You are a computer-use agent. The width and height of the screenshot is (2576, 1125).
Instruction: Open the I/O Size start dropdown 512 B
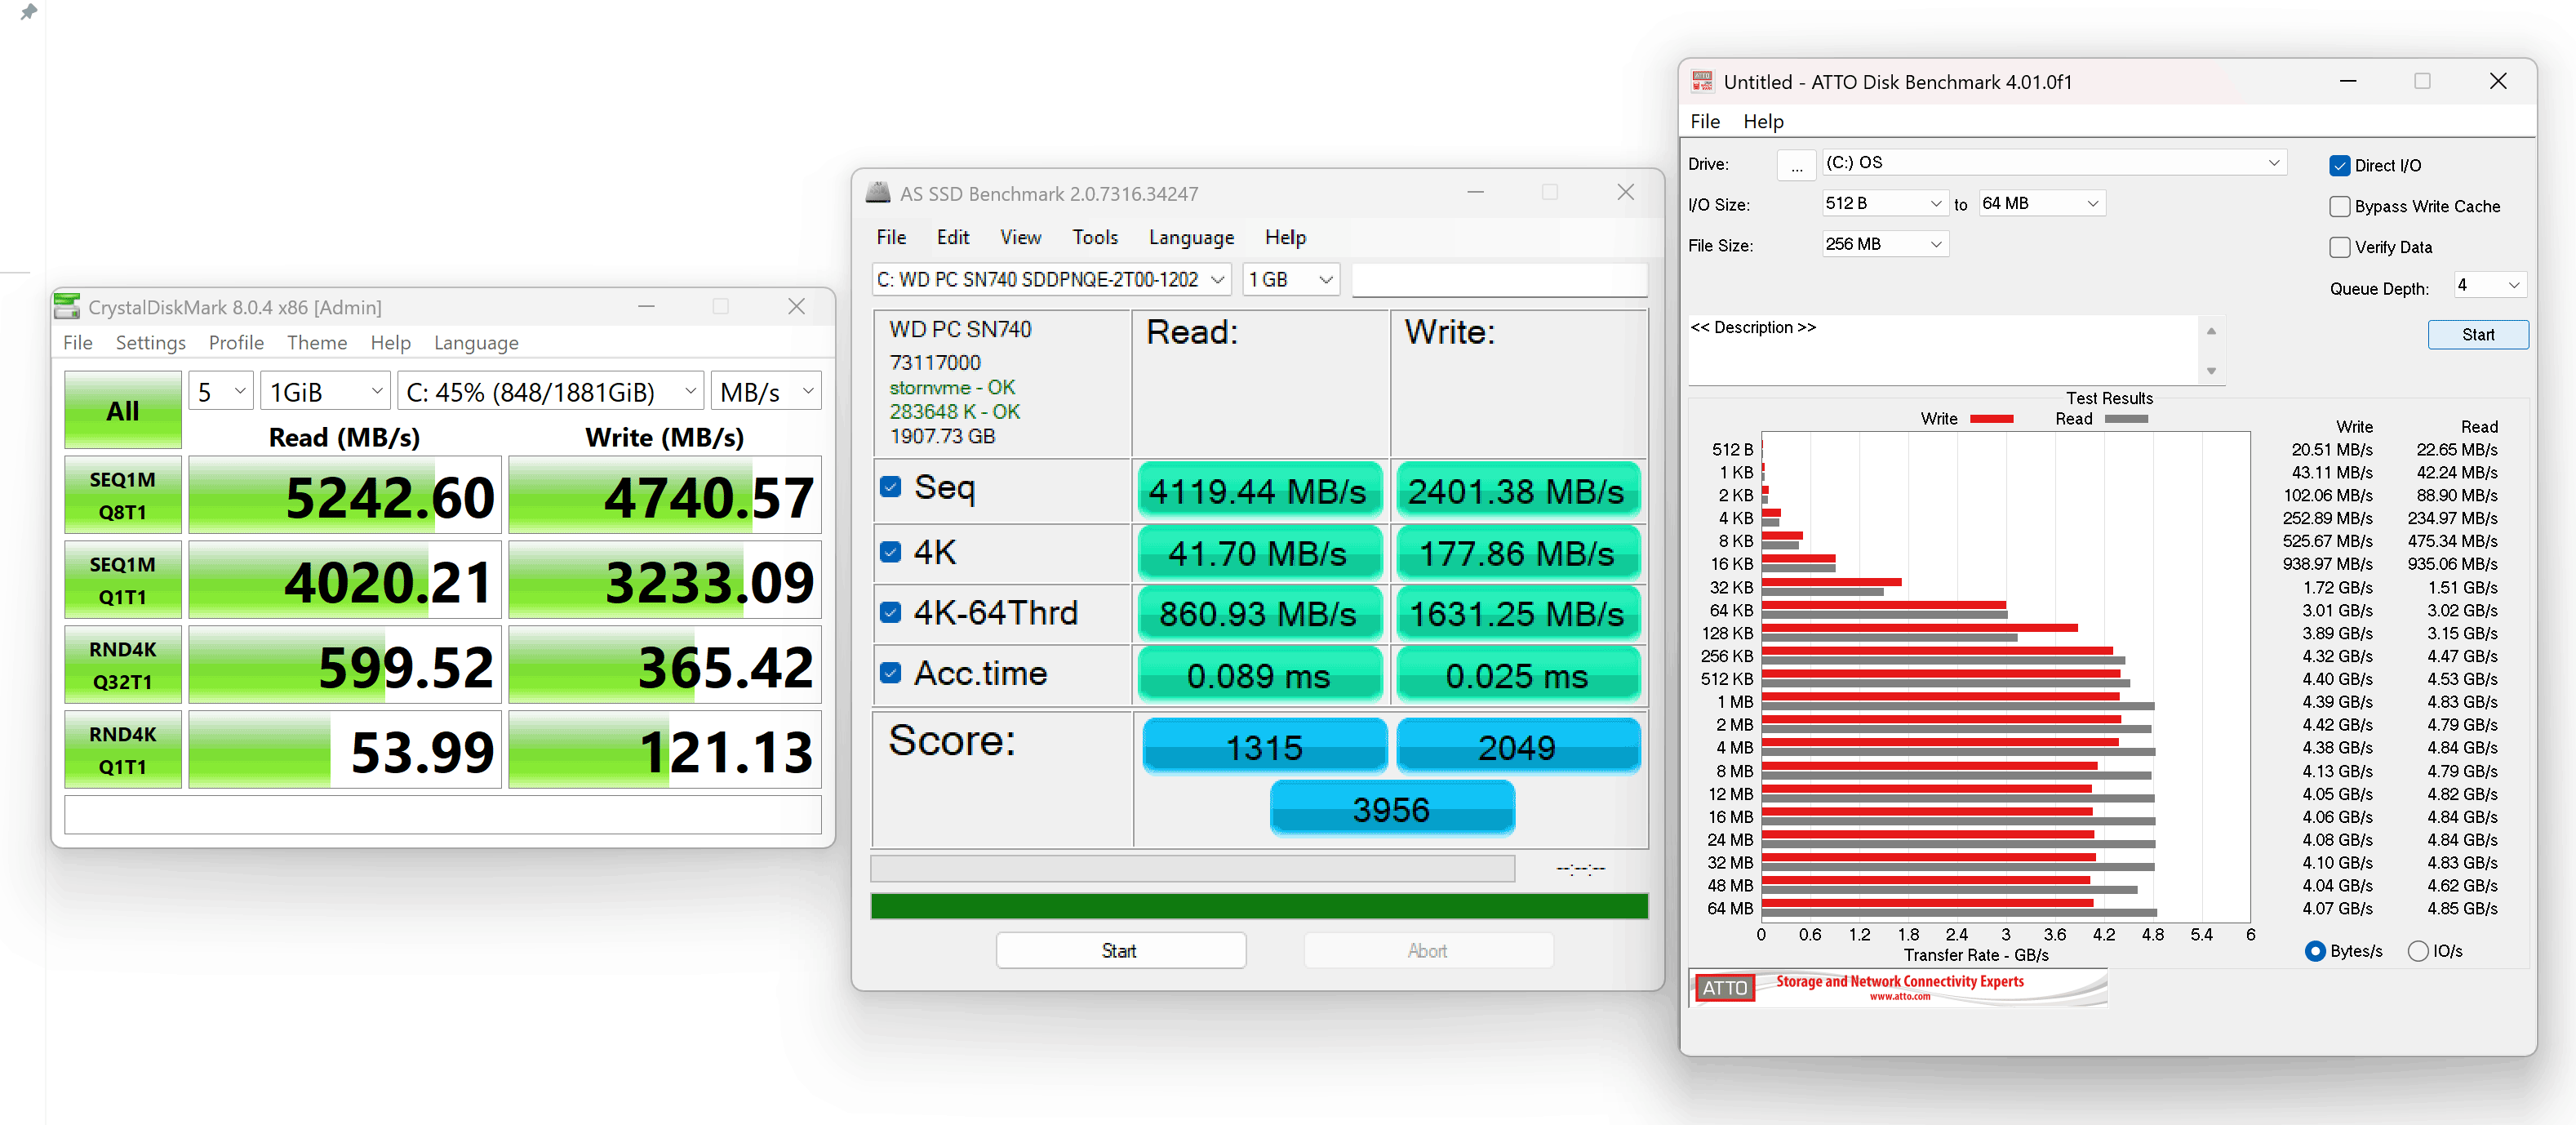click(x=1885, y=203)
